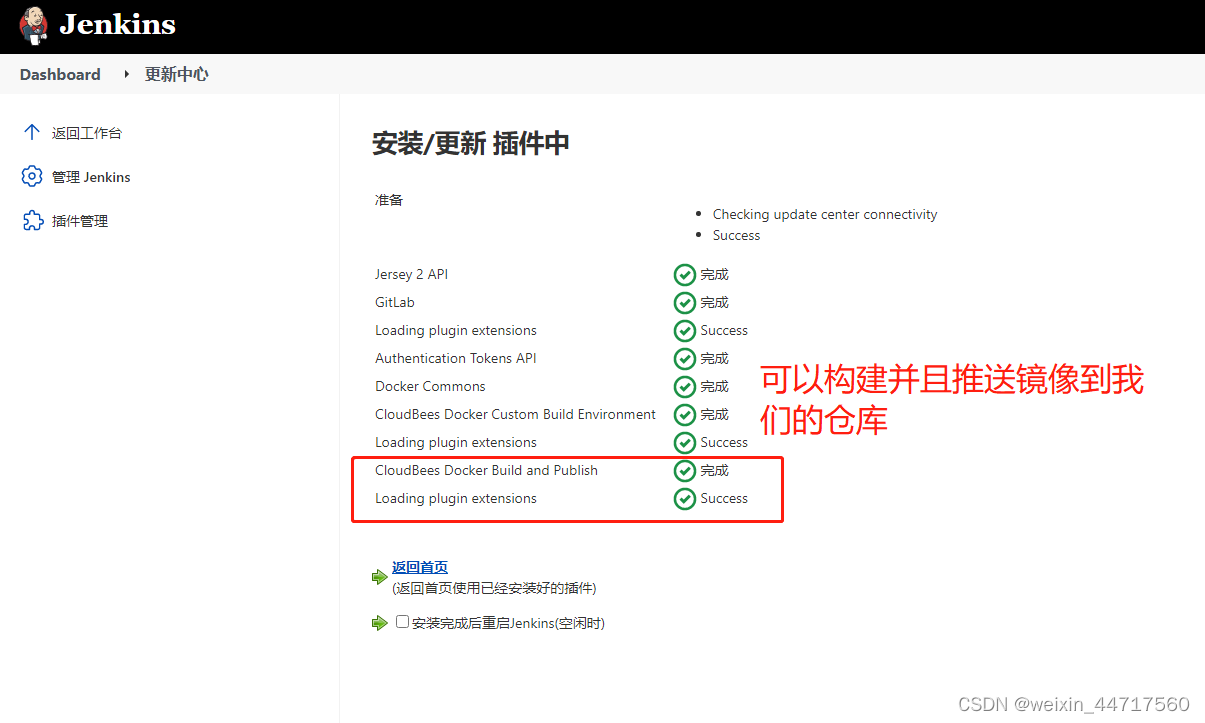The width and height of the screenshot is (1205, 723).
Task: Click the GitLab plugin name
Action: click(395, 302)
